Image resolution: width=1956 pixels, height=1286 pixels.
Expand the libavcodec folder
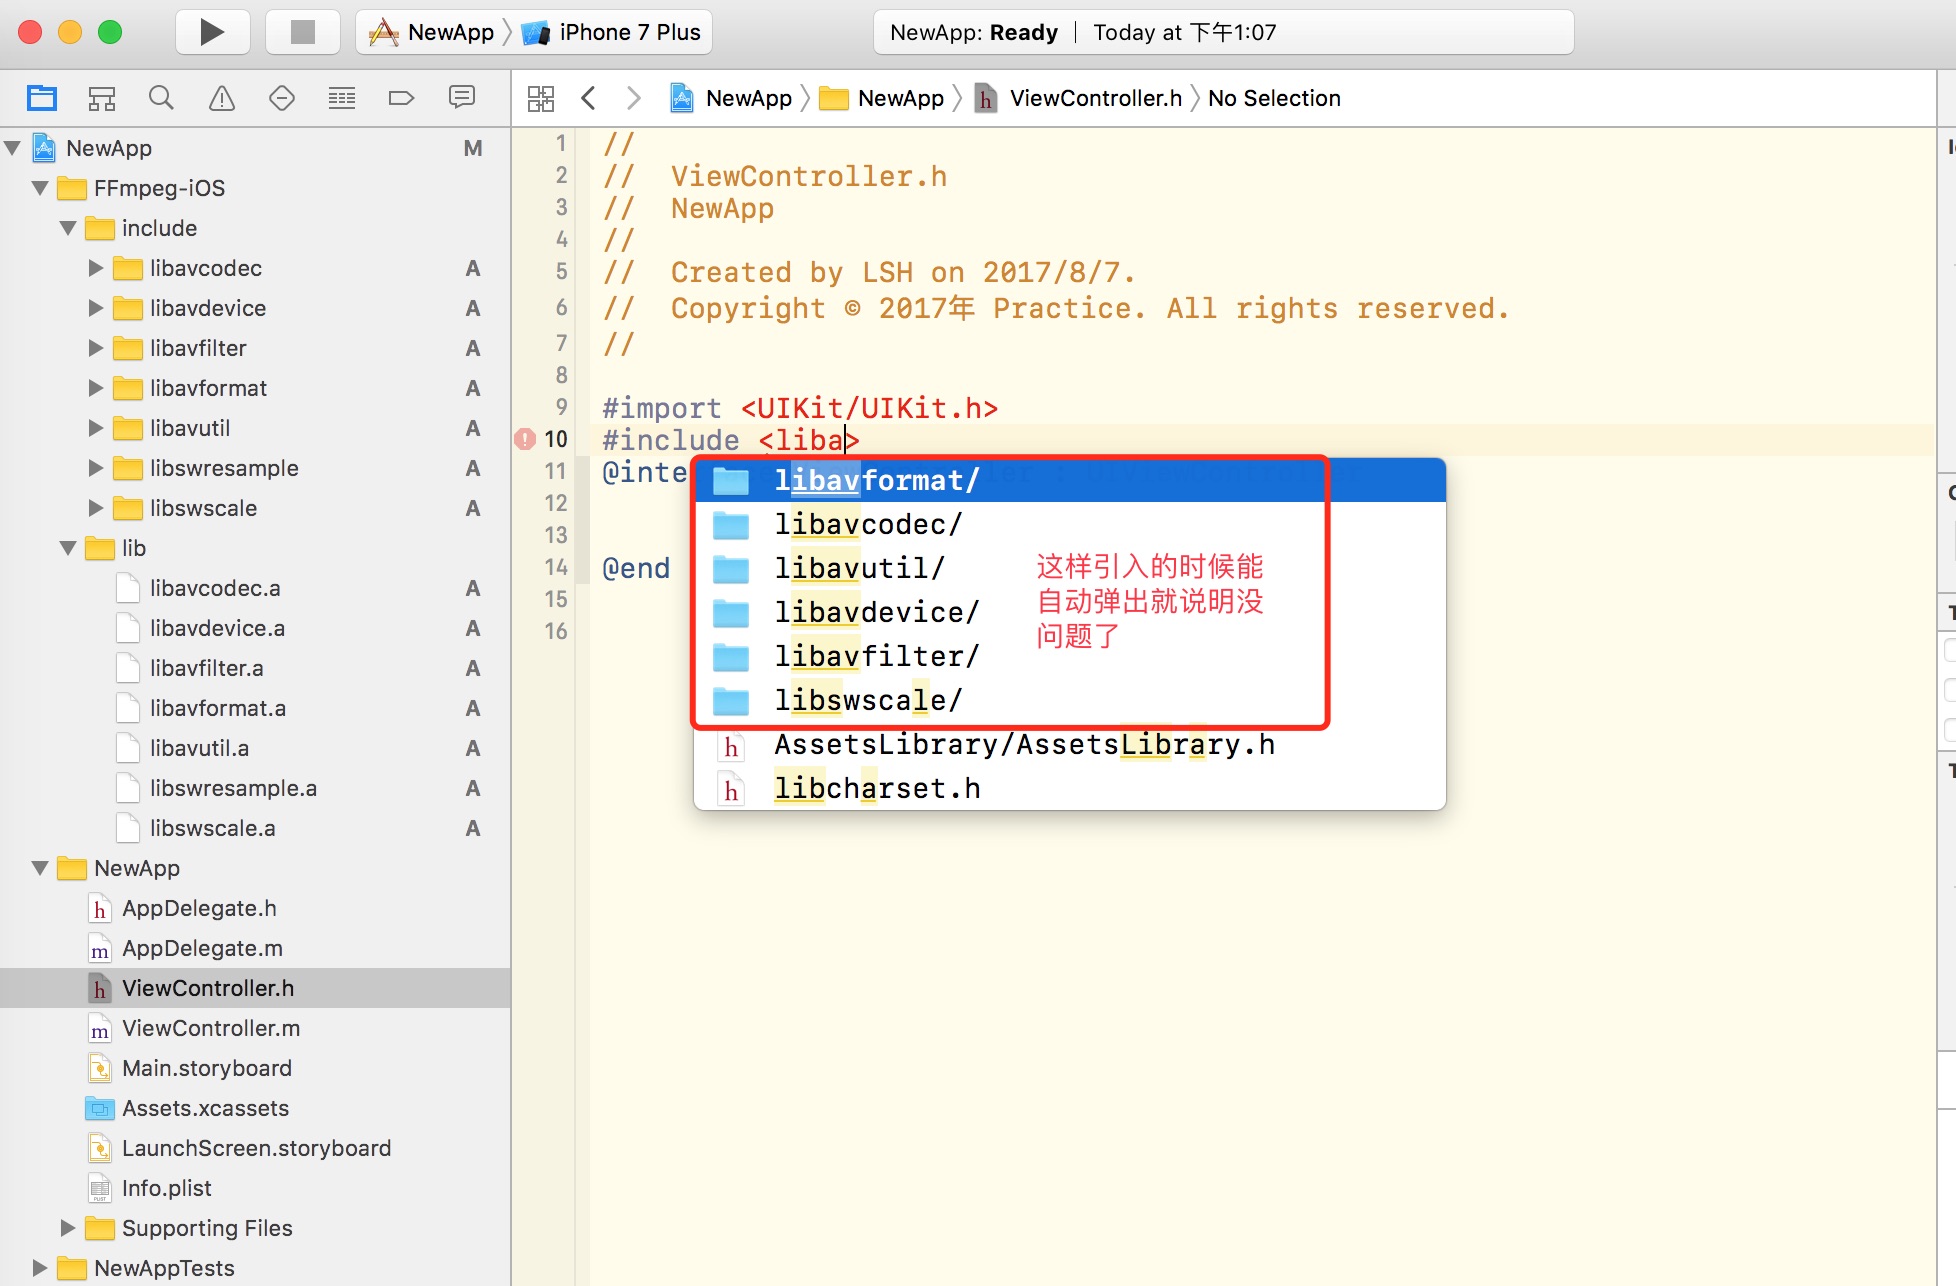96,268
